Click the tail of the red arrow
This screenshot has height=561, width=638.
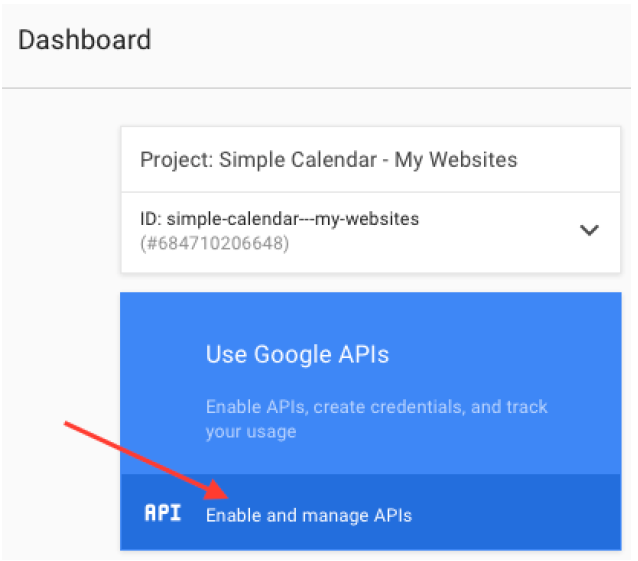click(x=68, y=424)
